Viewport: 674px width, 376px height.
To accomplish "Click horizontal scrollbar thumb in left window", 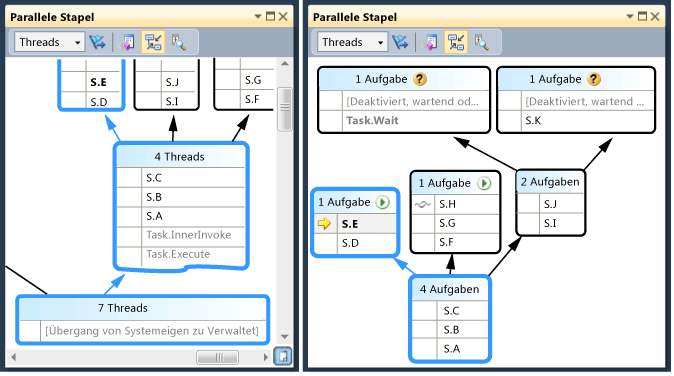I will pos(217,357).
